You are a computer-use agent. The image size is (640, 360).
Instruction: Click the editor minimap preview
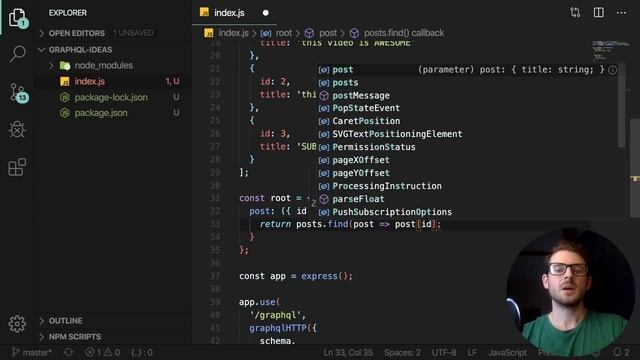coord(610,50)
